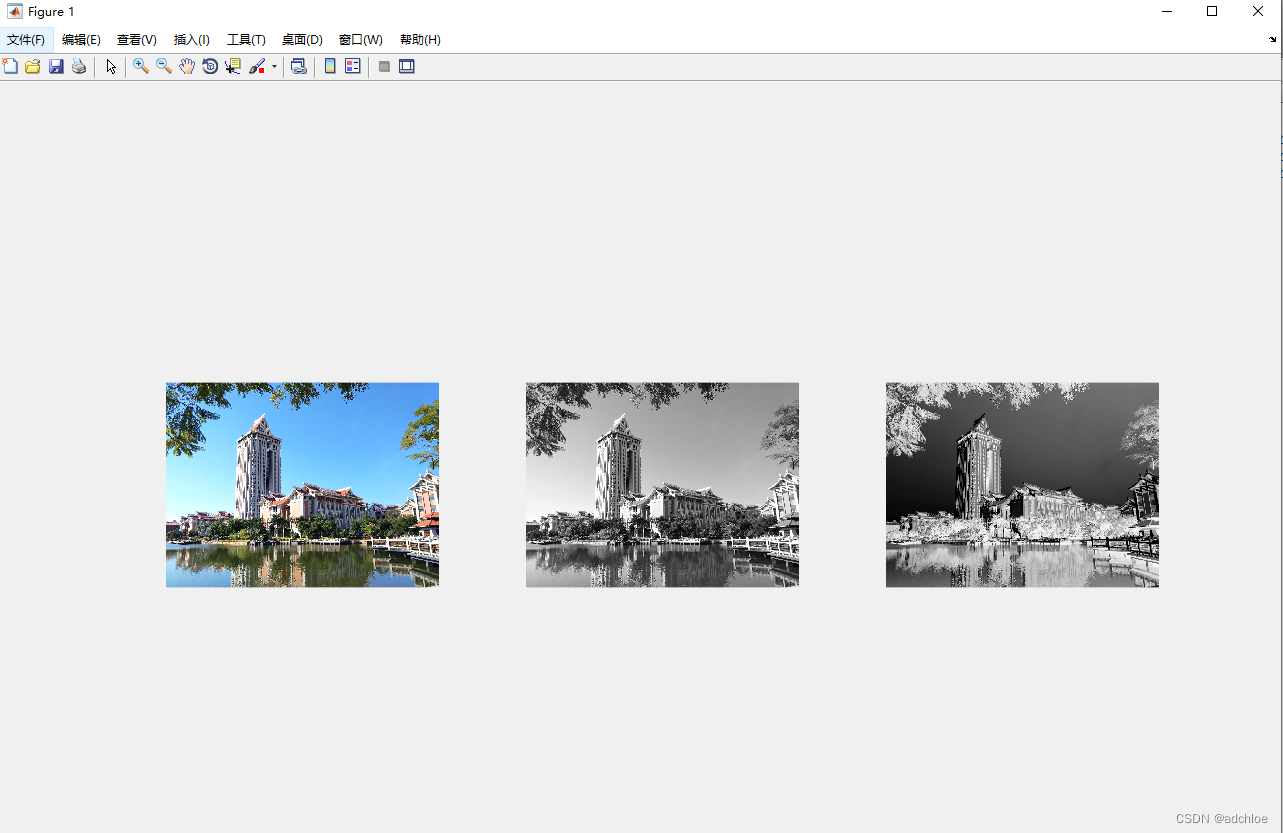Image resolution: width=1283 pixels, height=833 pixels.
Task: Open the 工具(T) menu
Action: (x=246, y=40)
